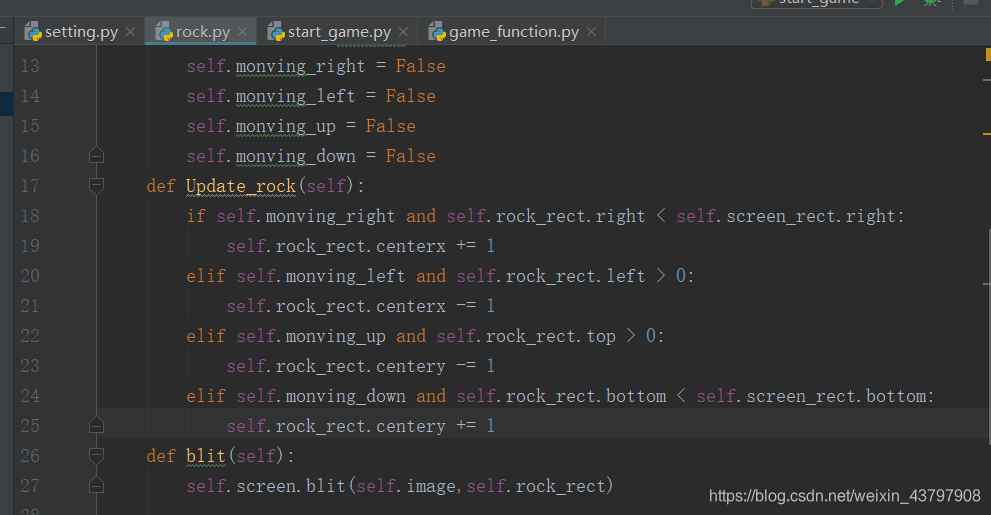This screenshot has width=991, height=515.
Task: Click the warning stripe mark beside line 13
Action: click(x=987, y=80)
